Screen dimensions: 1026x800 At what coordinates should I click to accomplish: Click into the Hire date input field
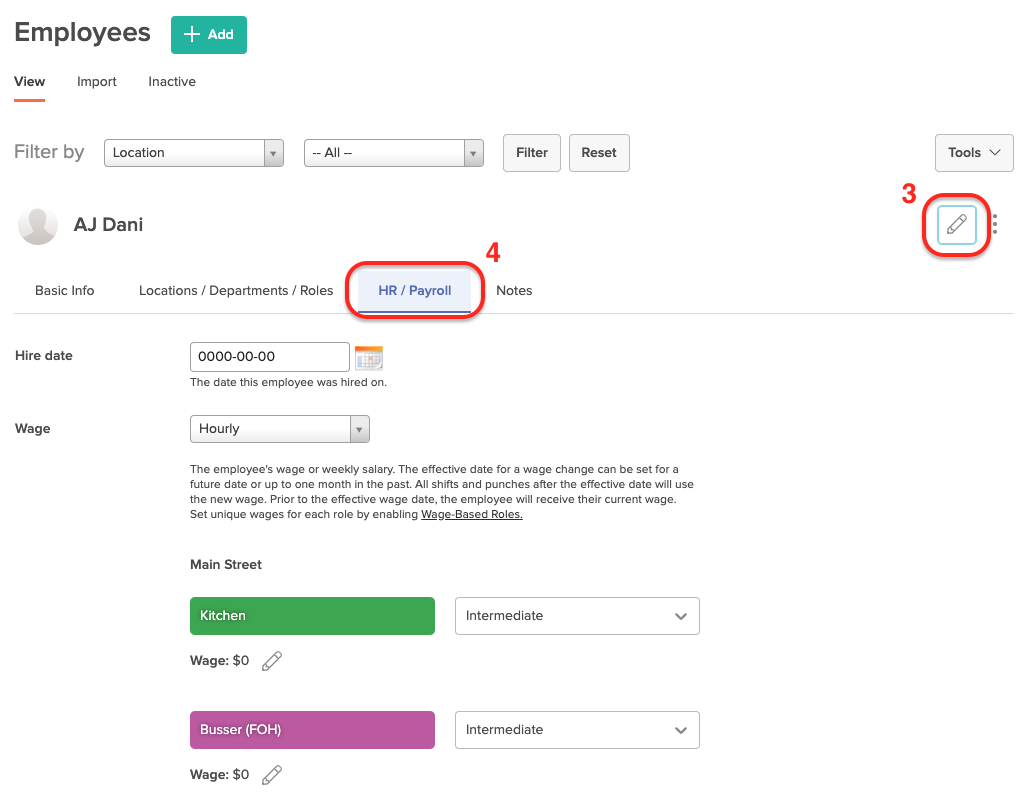[270, 357]
